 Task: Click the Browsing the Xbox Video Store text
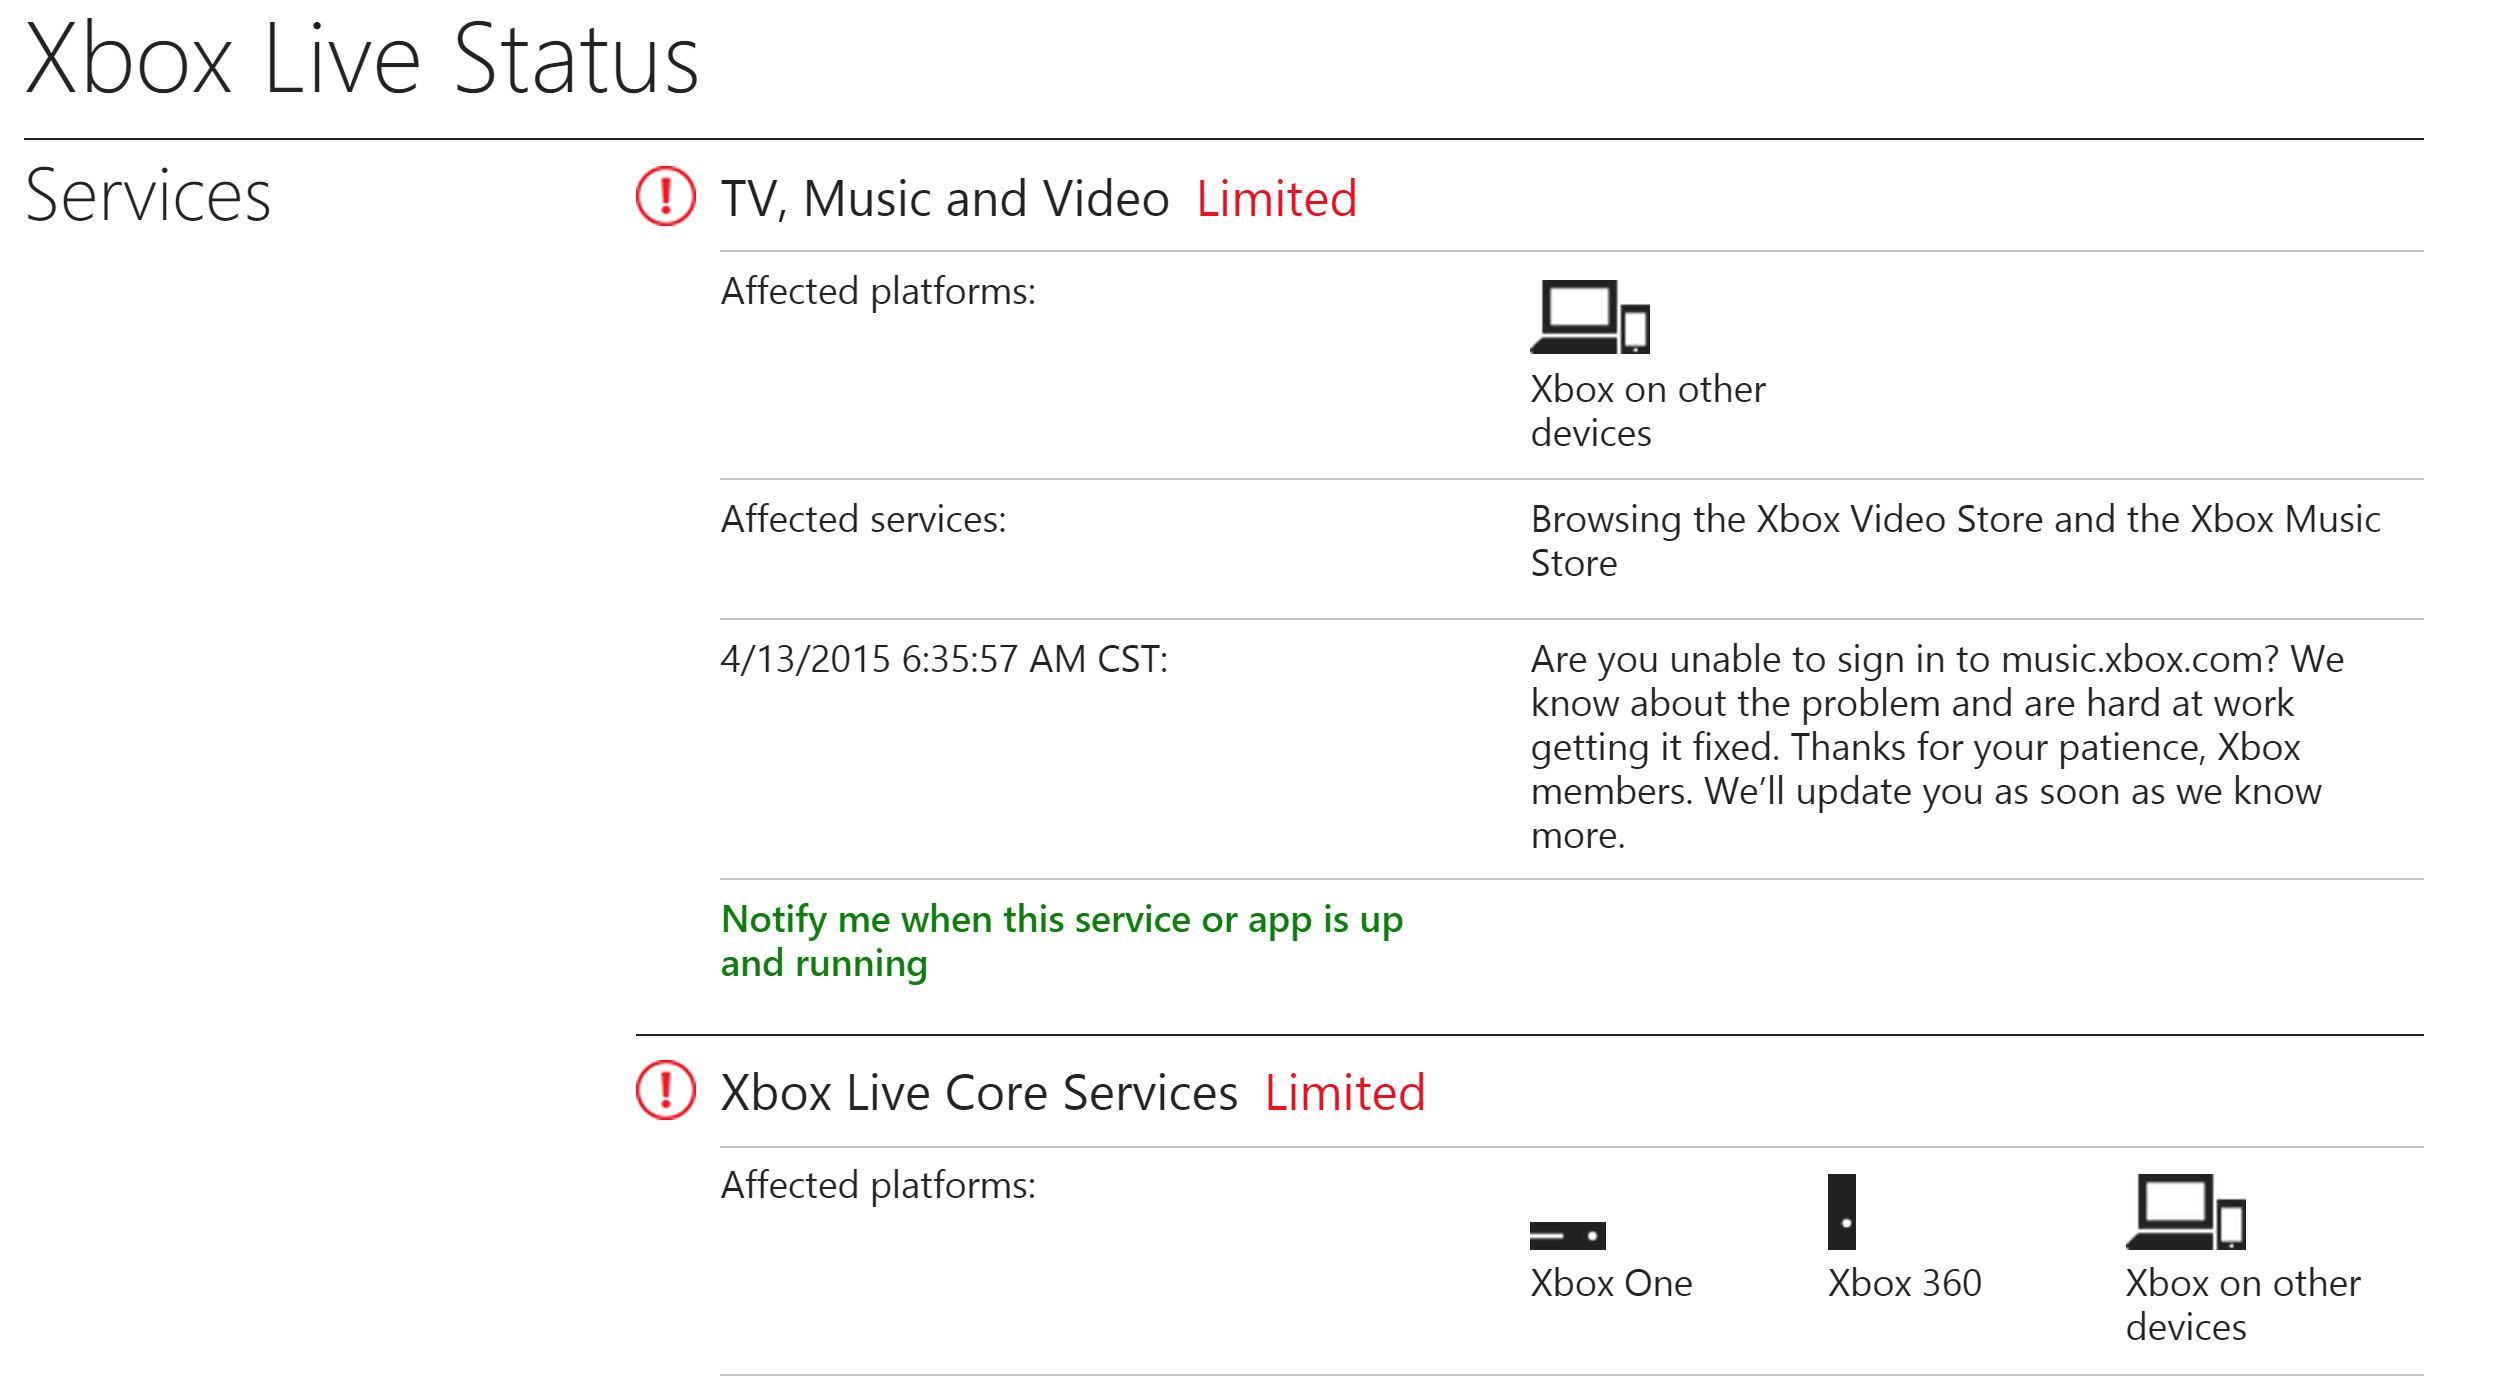tap(1955, 541)
